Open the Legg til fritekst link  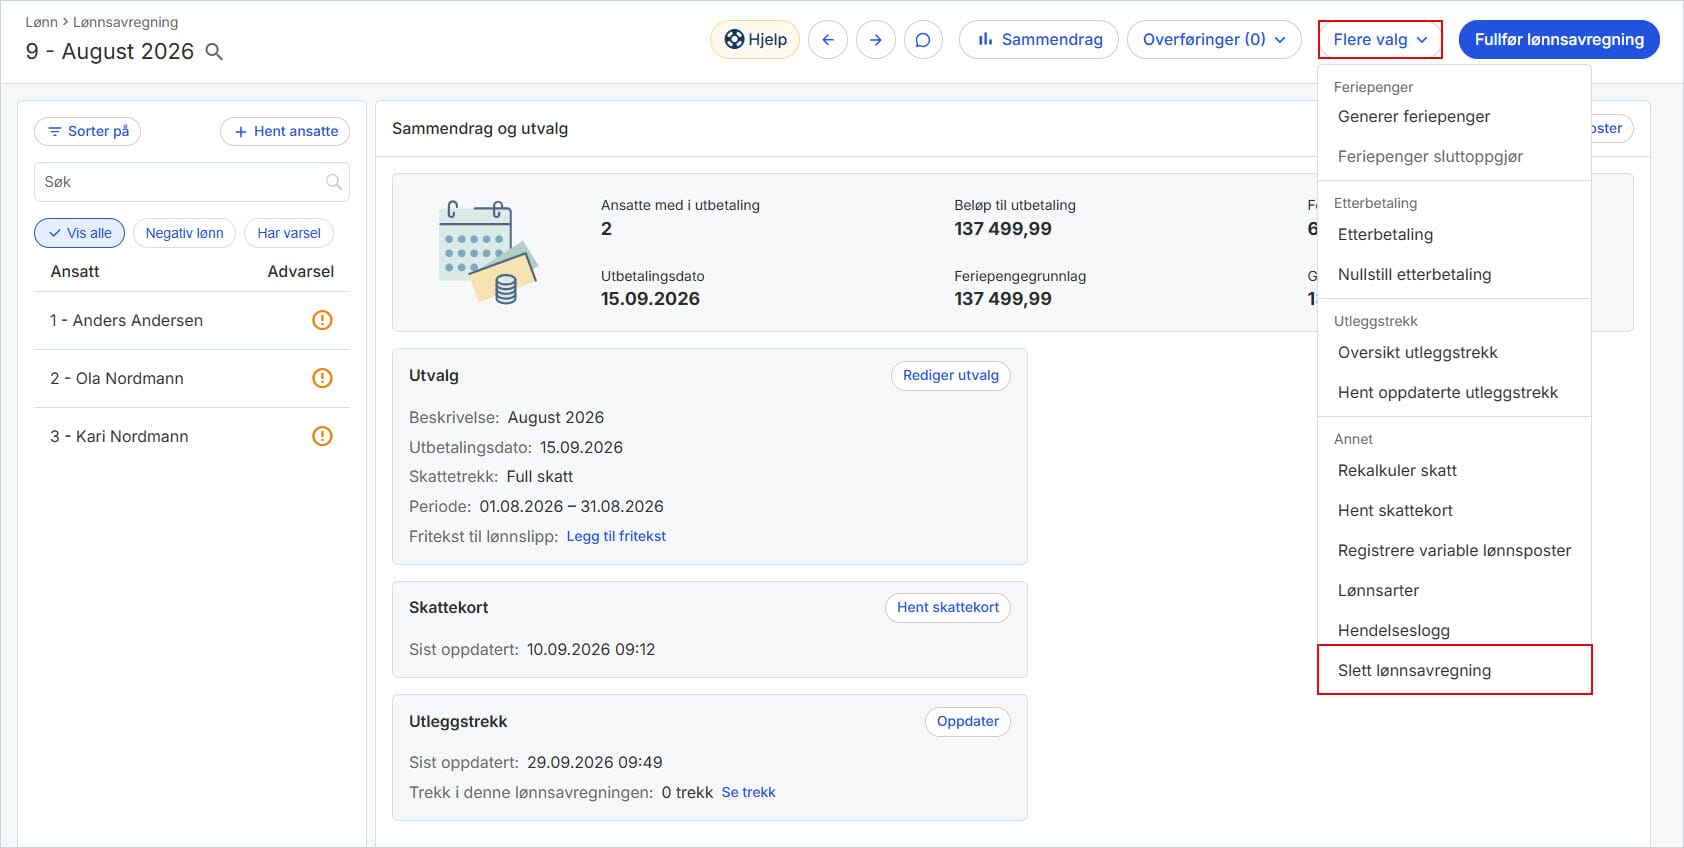(x=616, y=536)
